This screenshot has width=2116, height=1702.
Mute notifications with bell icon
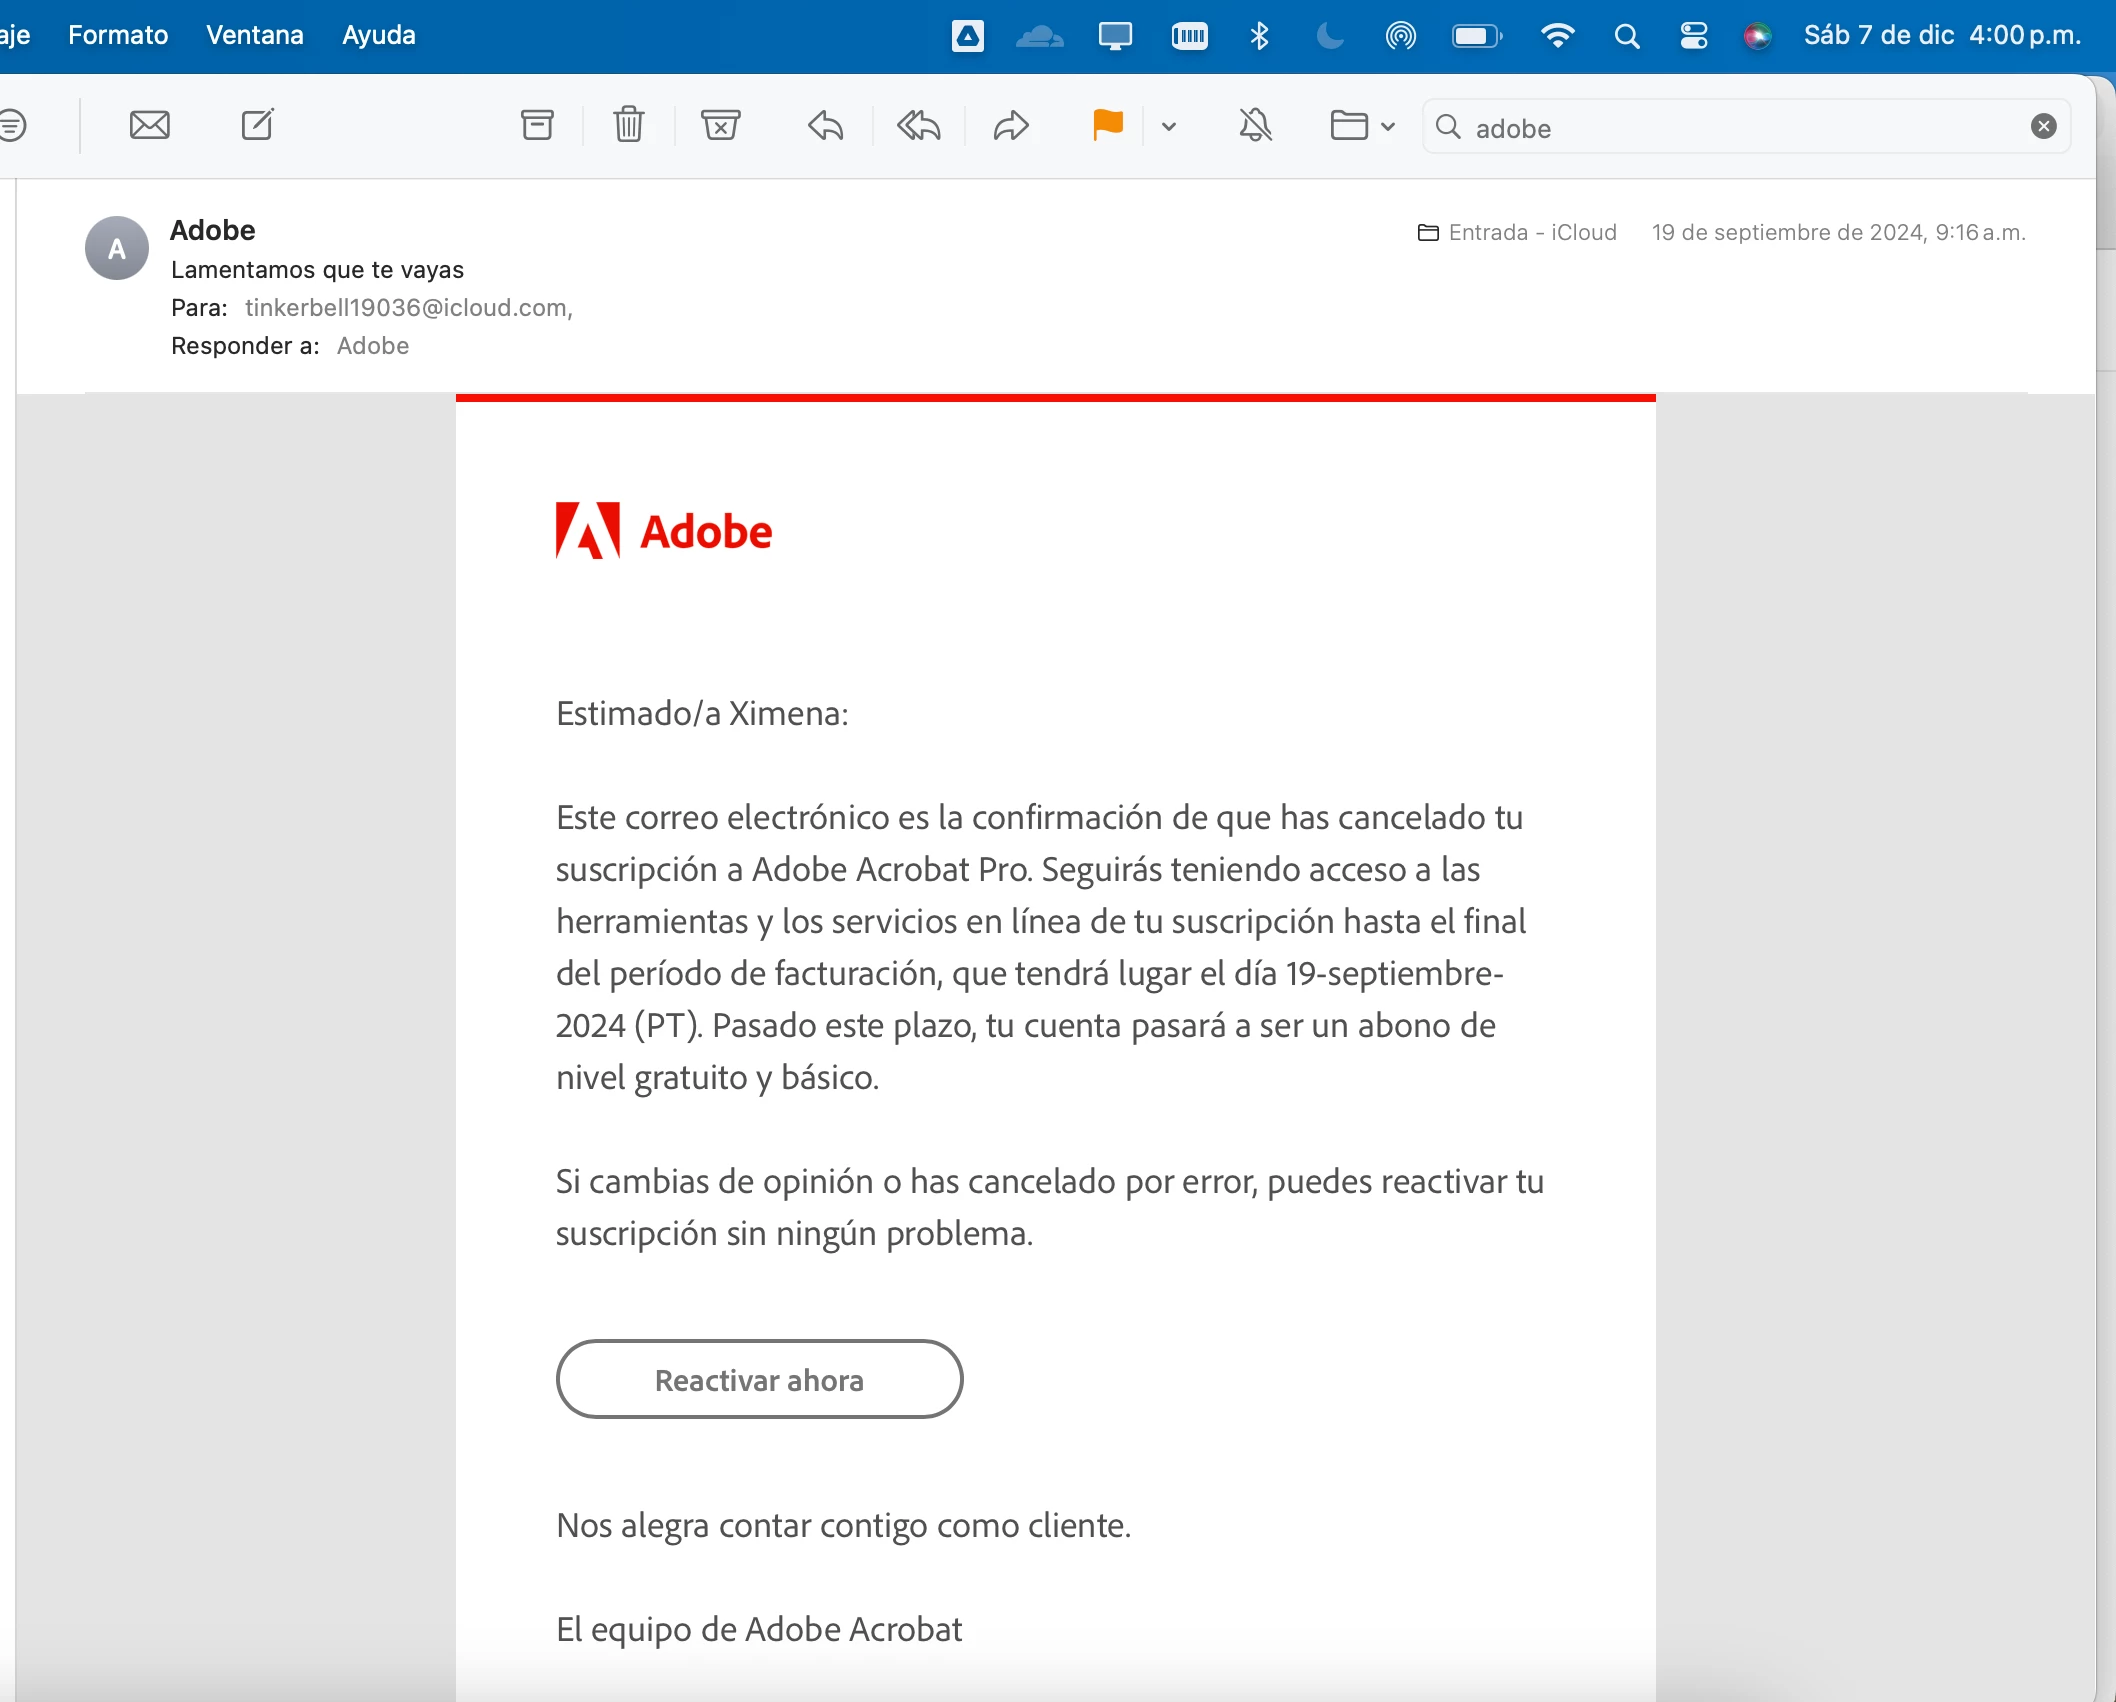point(1255,125)
